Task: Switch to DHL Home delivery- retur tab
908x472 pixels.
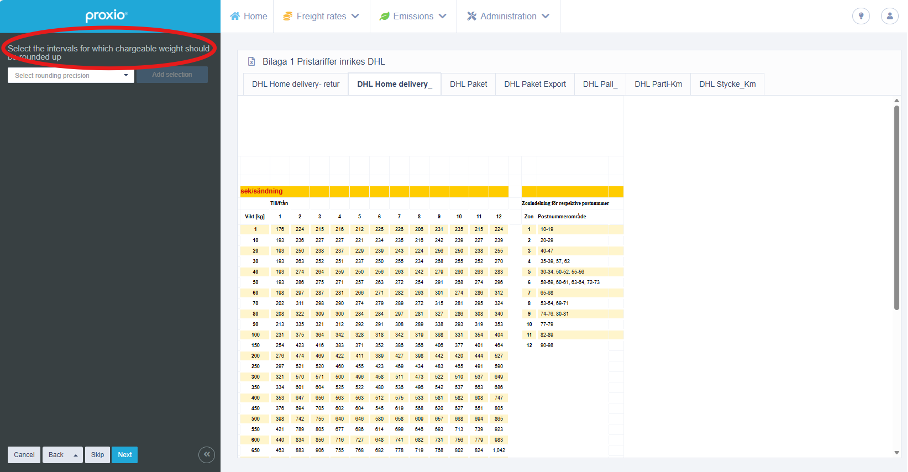Action: tap(296, 84)
